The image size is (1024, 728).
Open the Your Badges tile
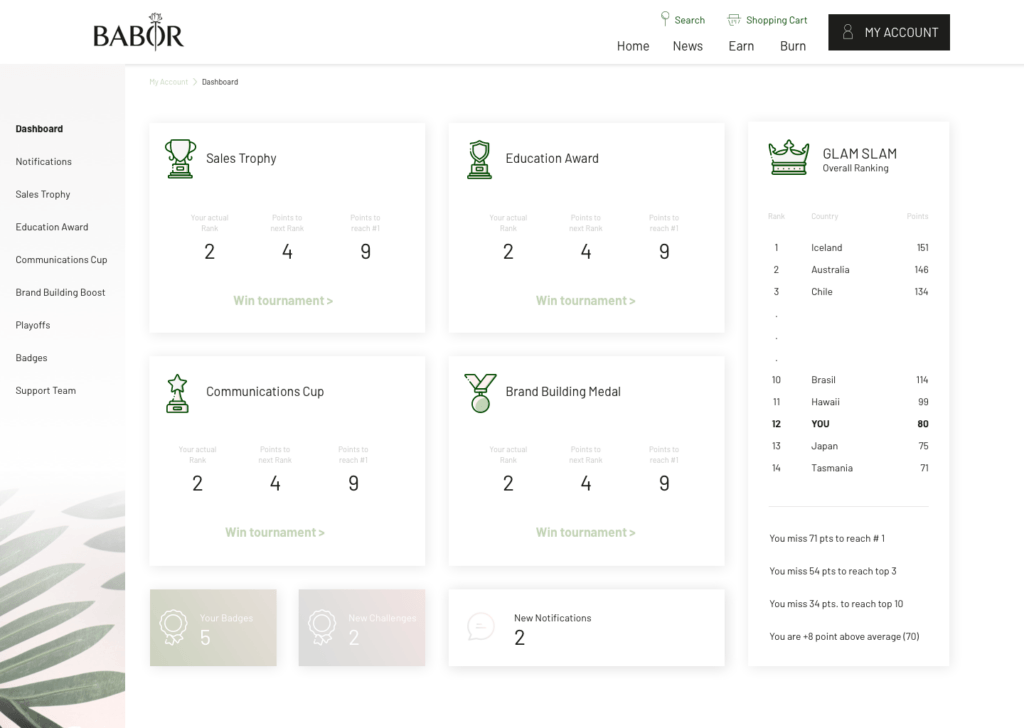pos(213,627)
